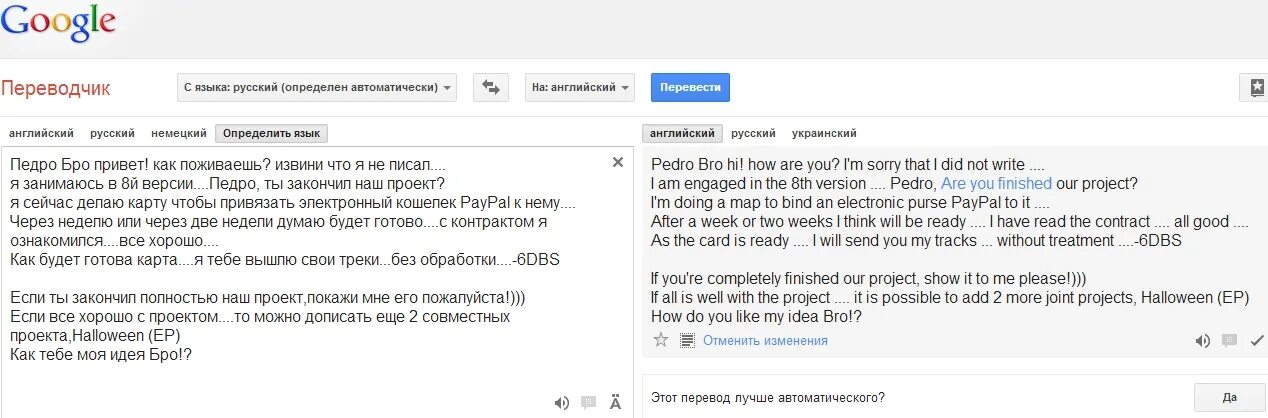Viewport: 1268px width, 418px height.
Task: Clear the source text with the X icon
Action: [x=617, y=162]
